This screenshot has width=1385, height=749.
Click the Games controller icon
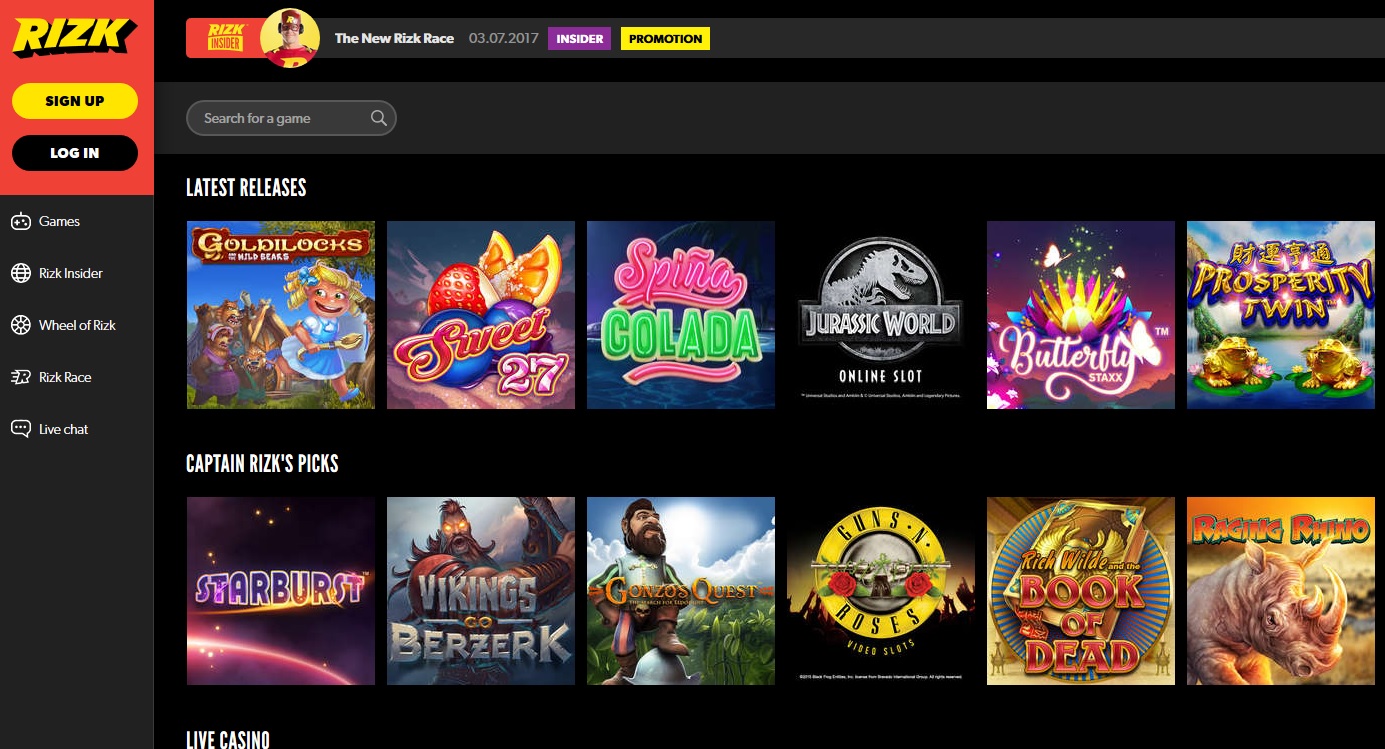pos(20,222)
